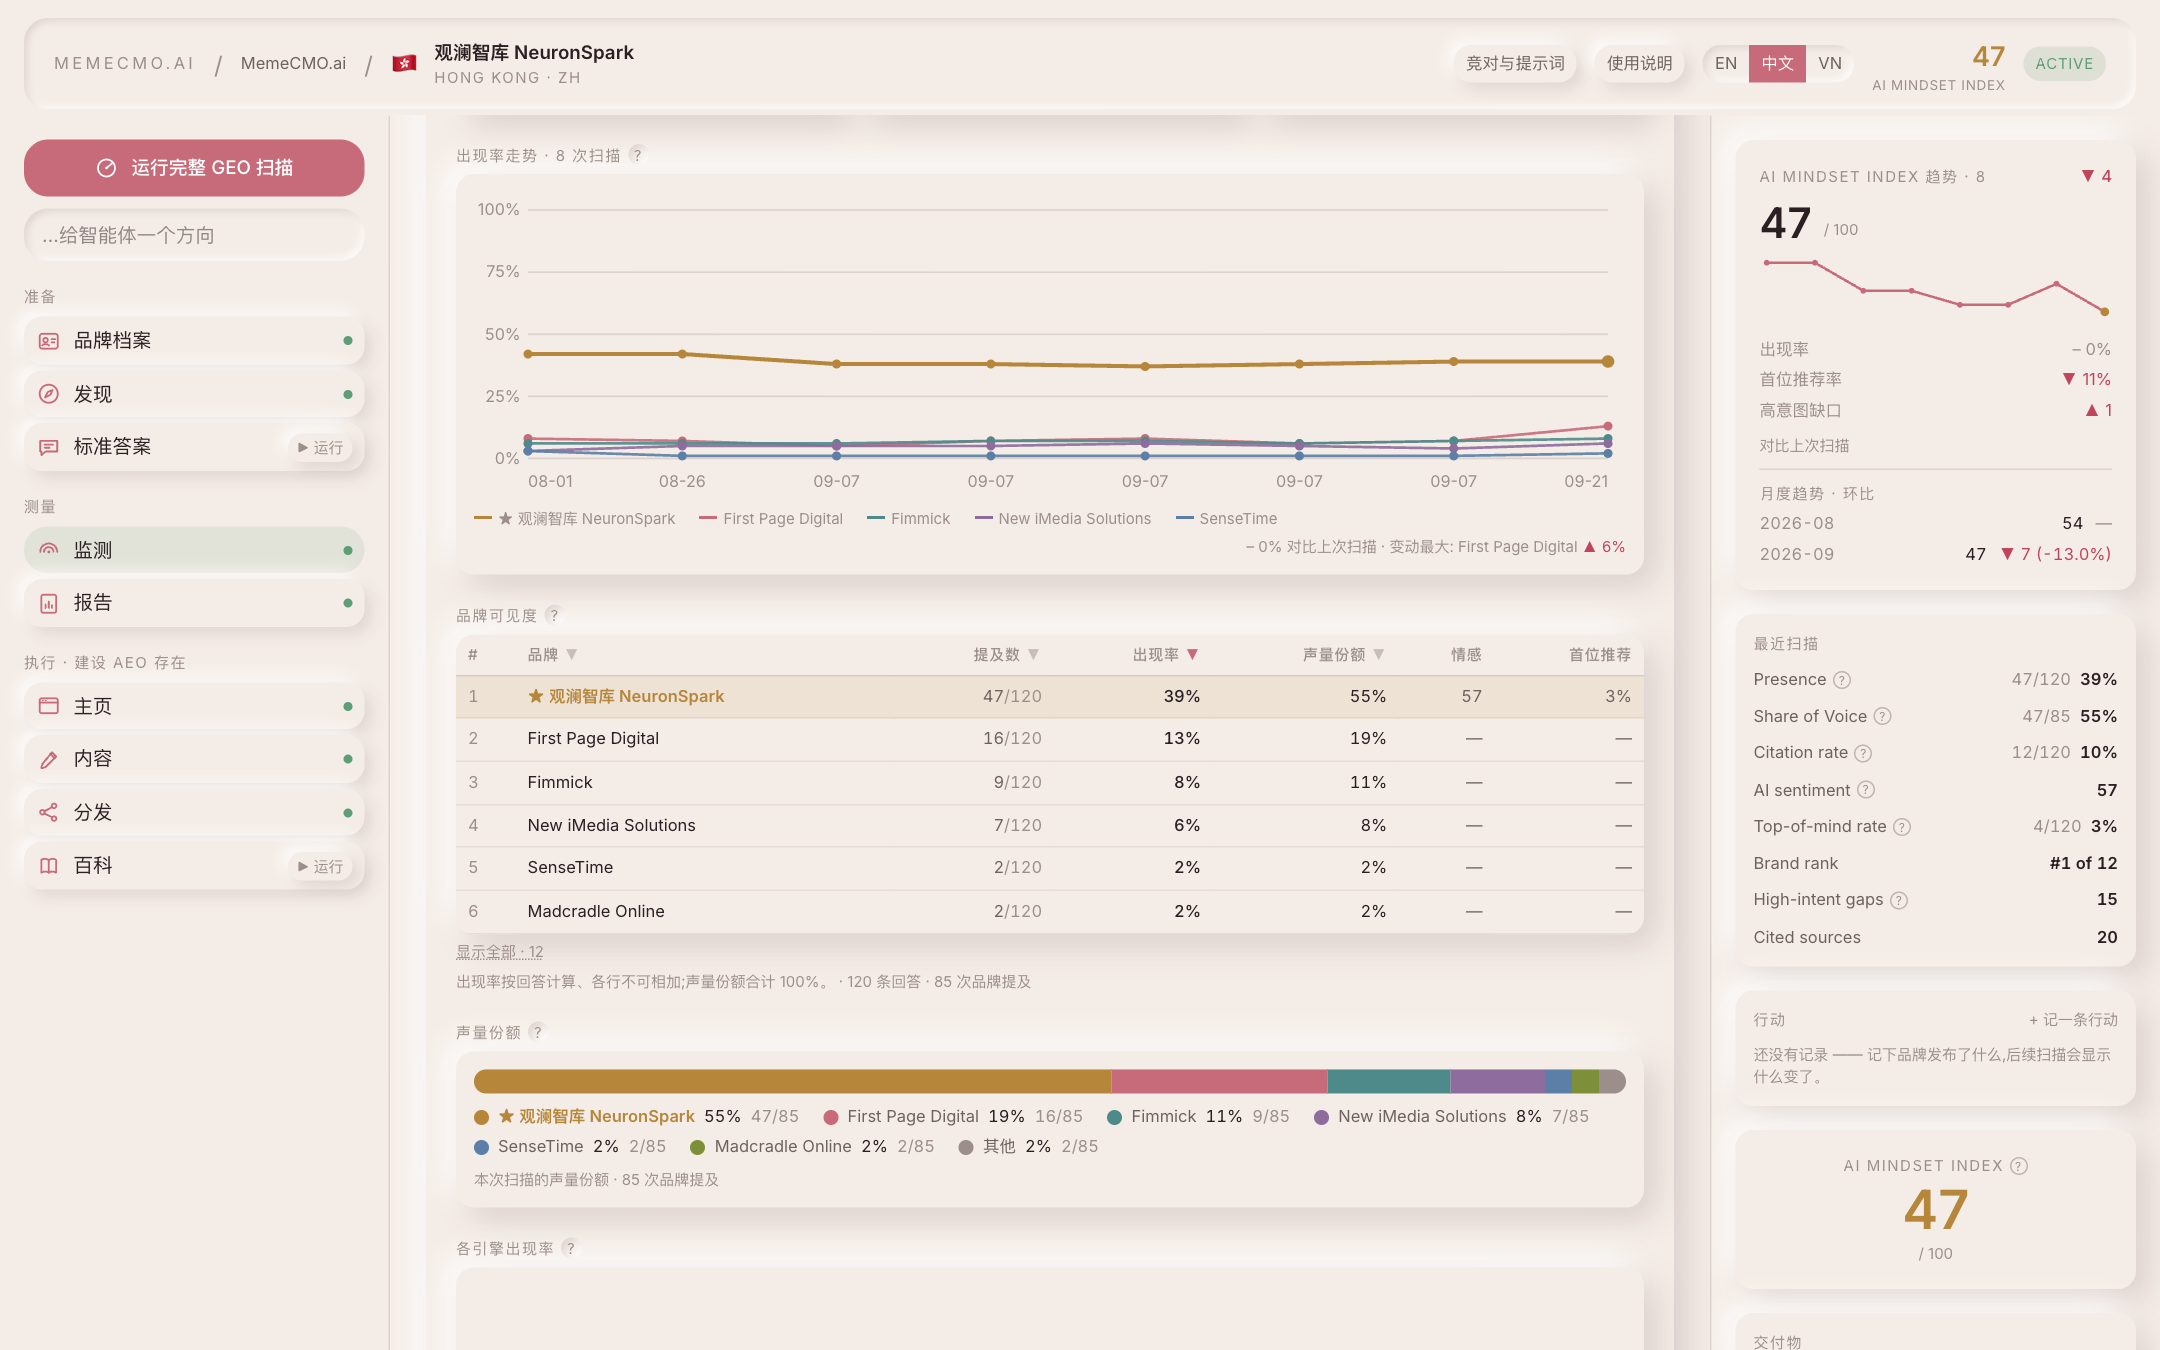Toggle SenseTime series in chart legend

pos(1226,519)
